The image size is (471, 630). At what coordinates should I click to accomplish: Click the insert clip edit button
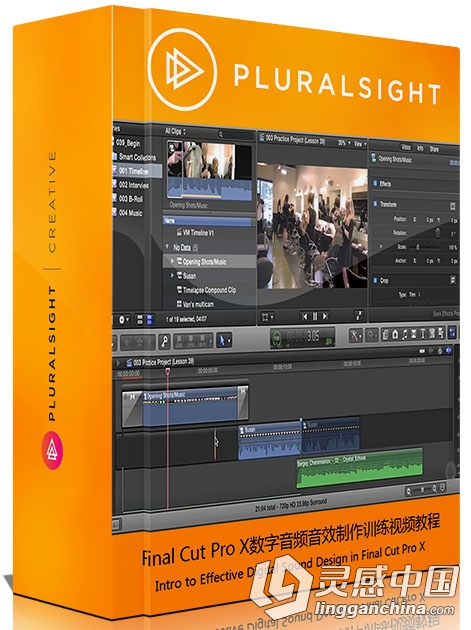(x=191, y=342)
